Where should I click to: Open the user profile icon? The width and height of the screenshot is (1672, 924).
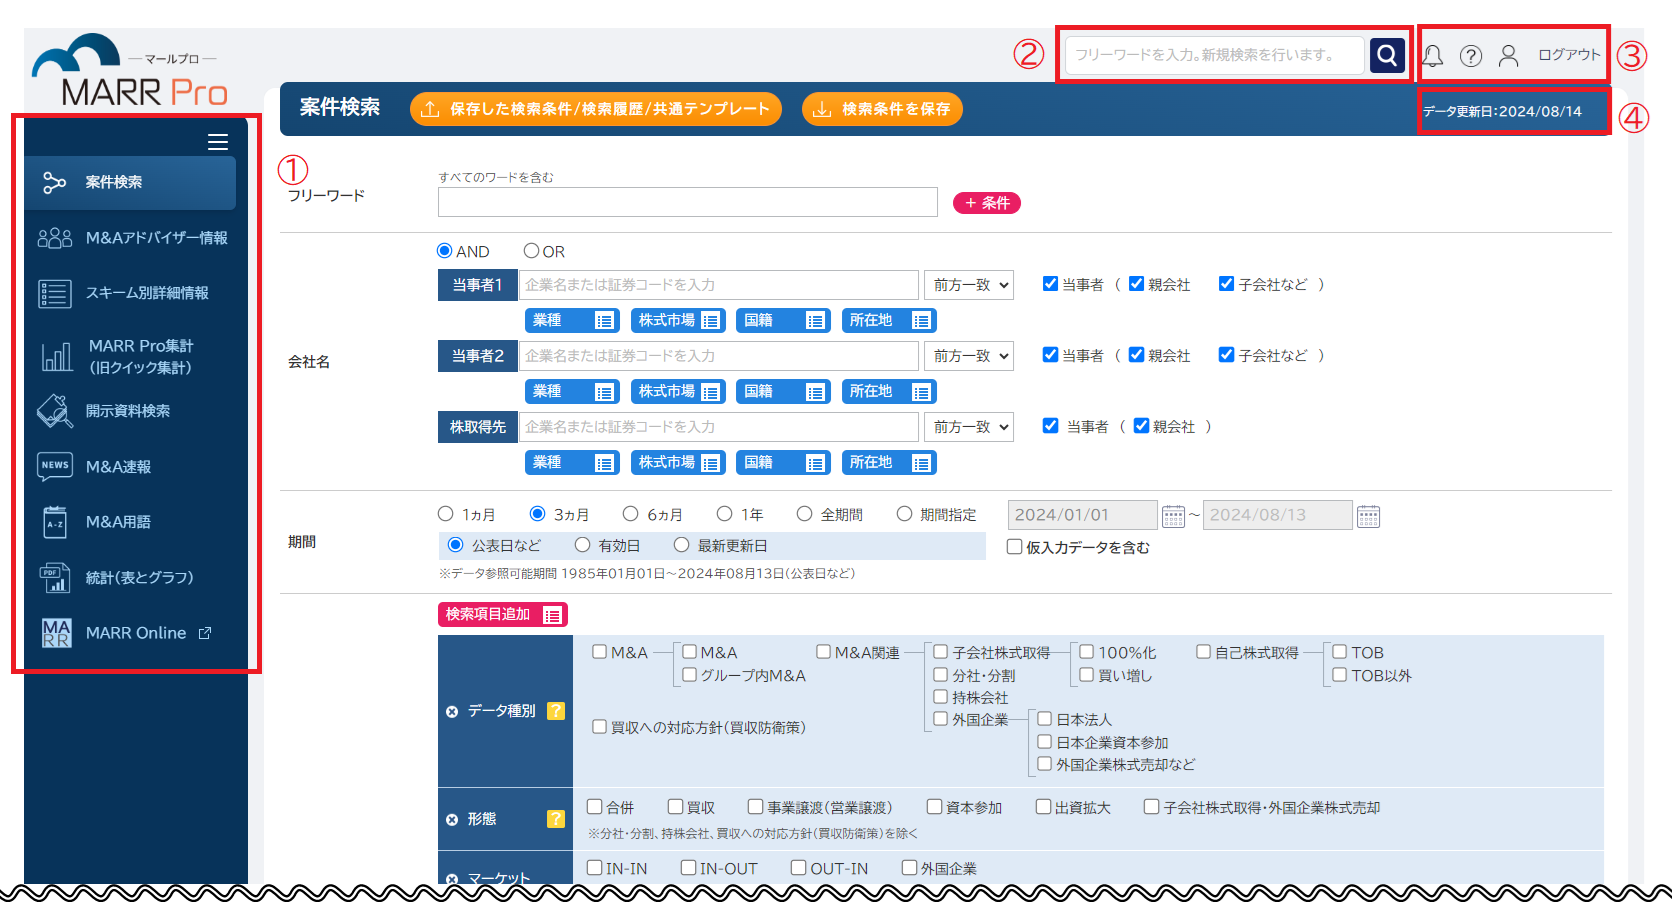(x=1508, y=56)
